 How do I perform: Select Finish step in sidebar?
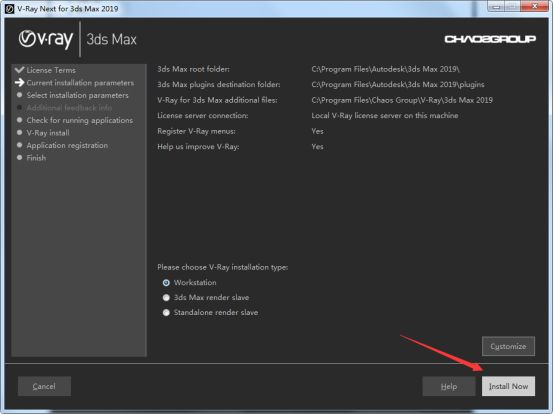(x=36, y=158)
